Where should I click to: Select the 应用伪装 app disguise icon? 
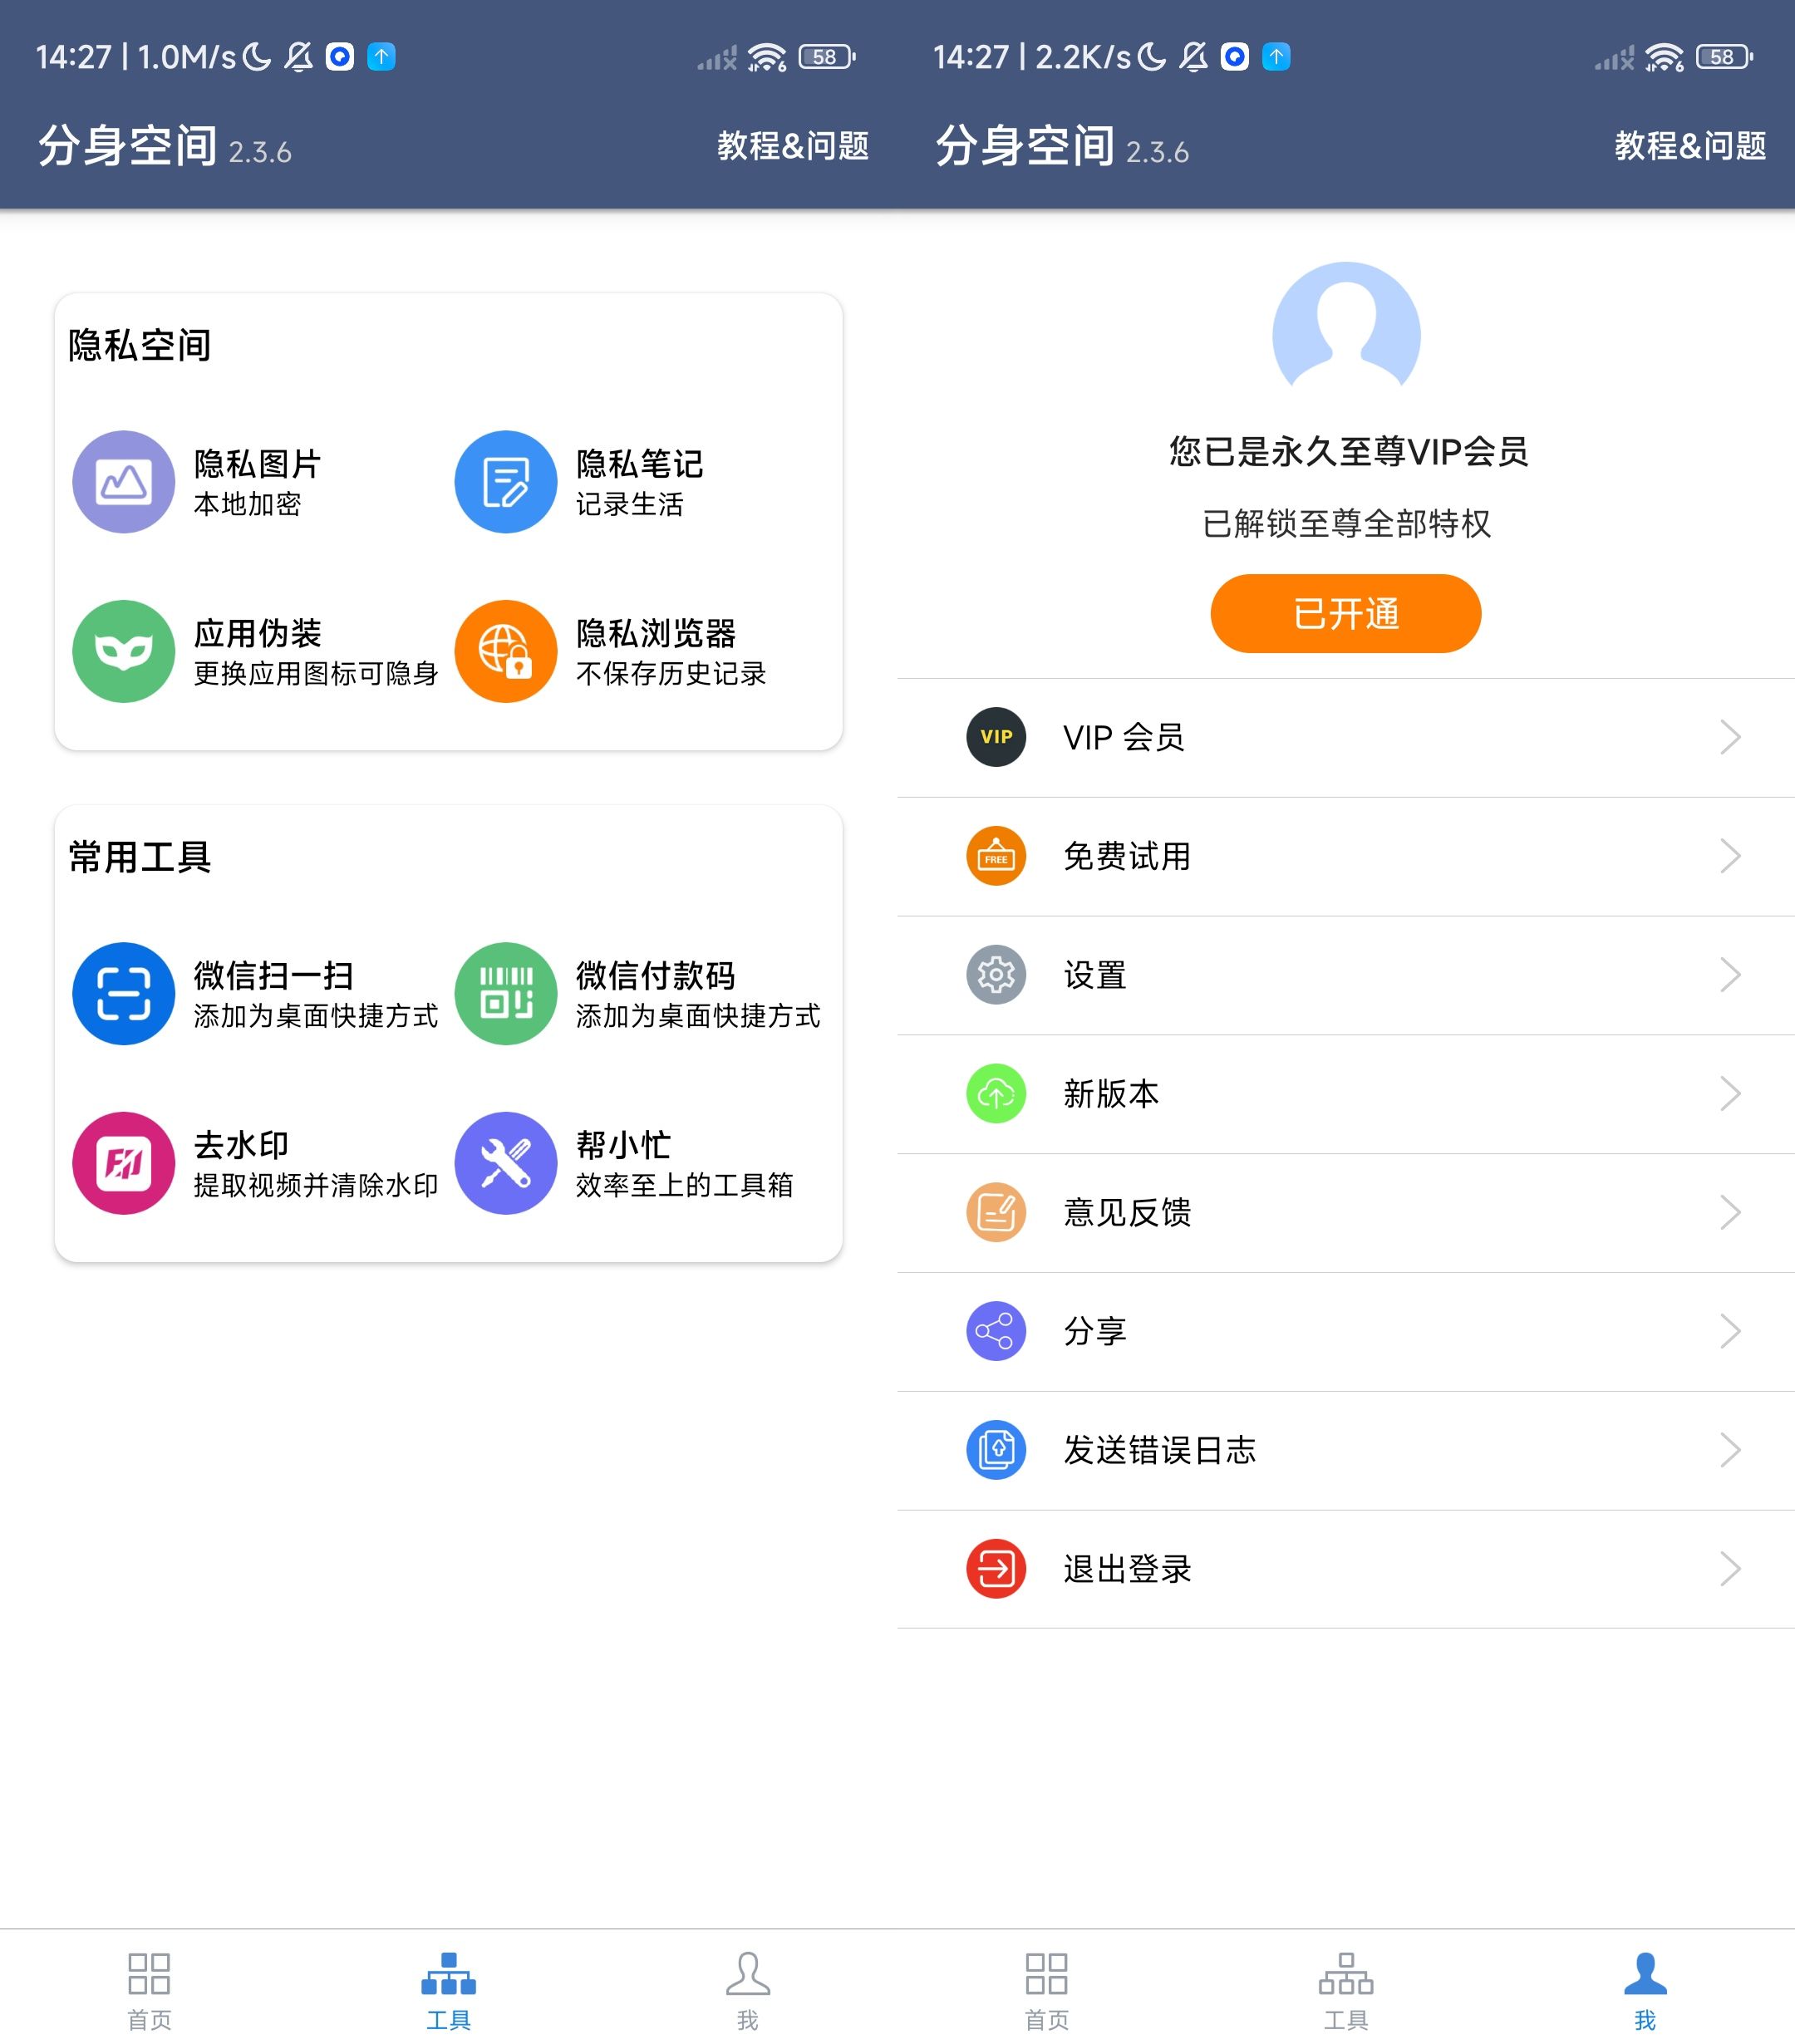point(123,651)
